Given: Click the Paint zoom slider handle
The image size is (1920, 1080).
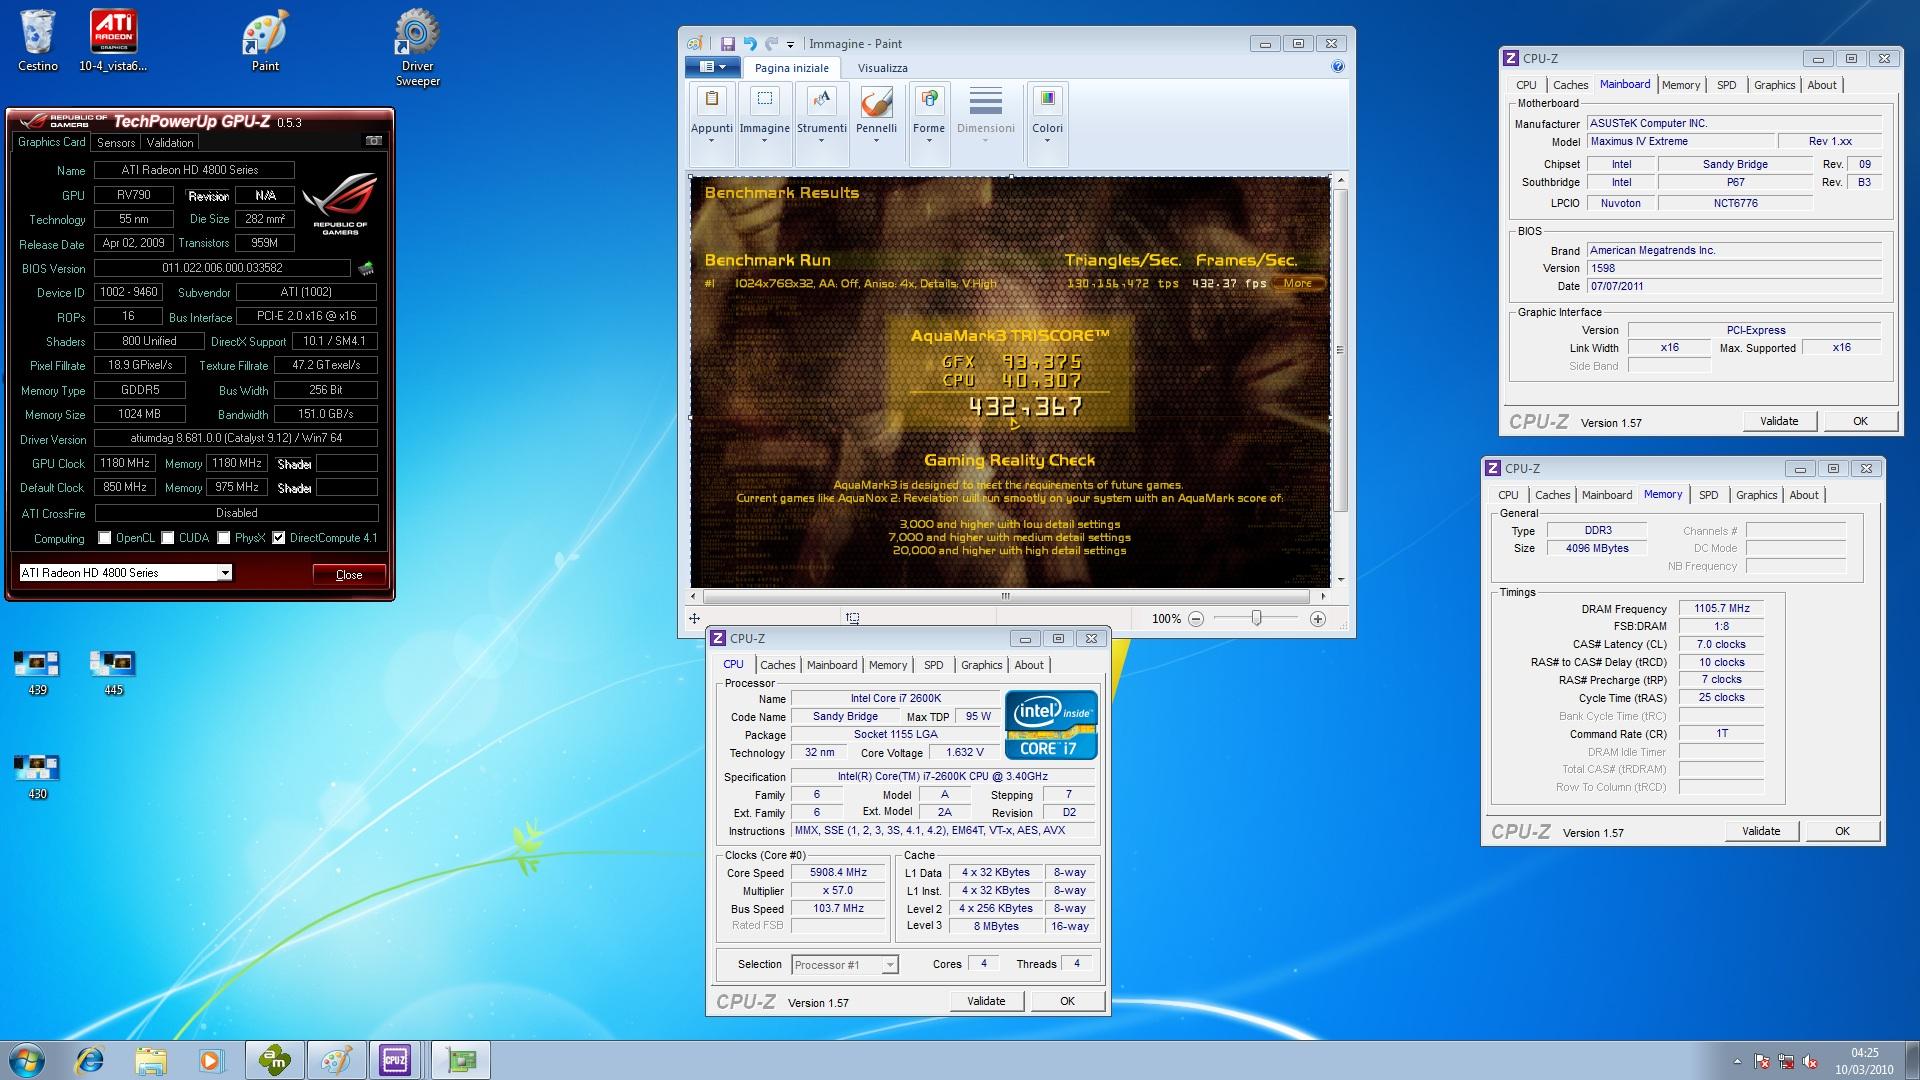Looking at the screenshot, I should [x=1257, y=619].
